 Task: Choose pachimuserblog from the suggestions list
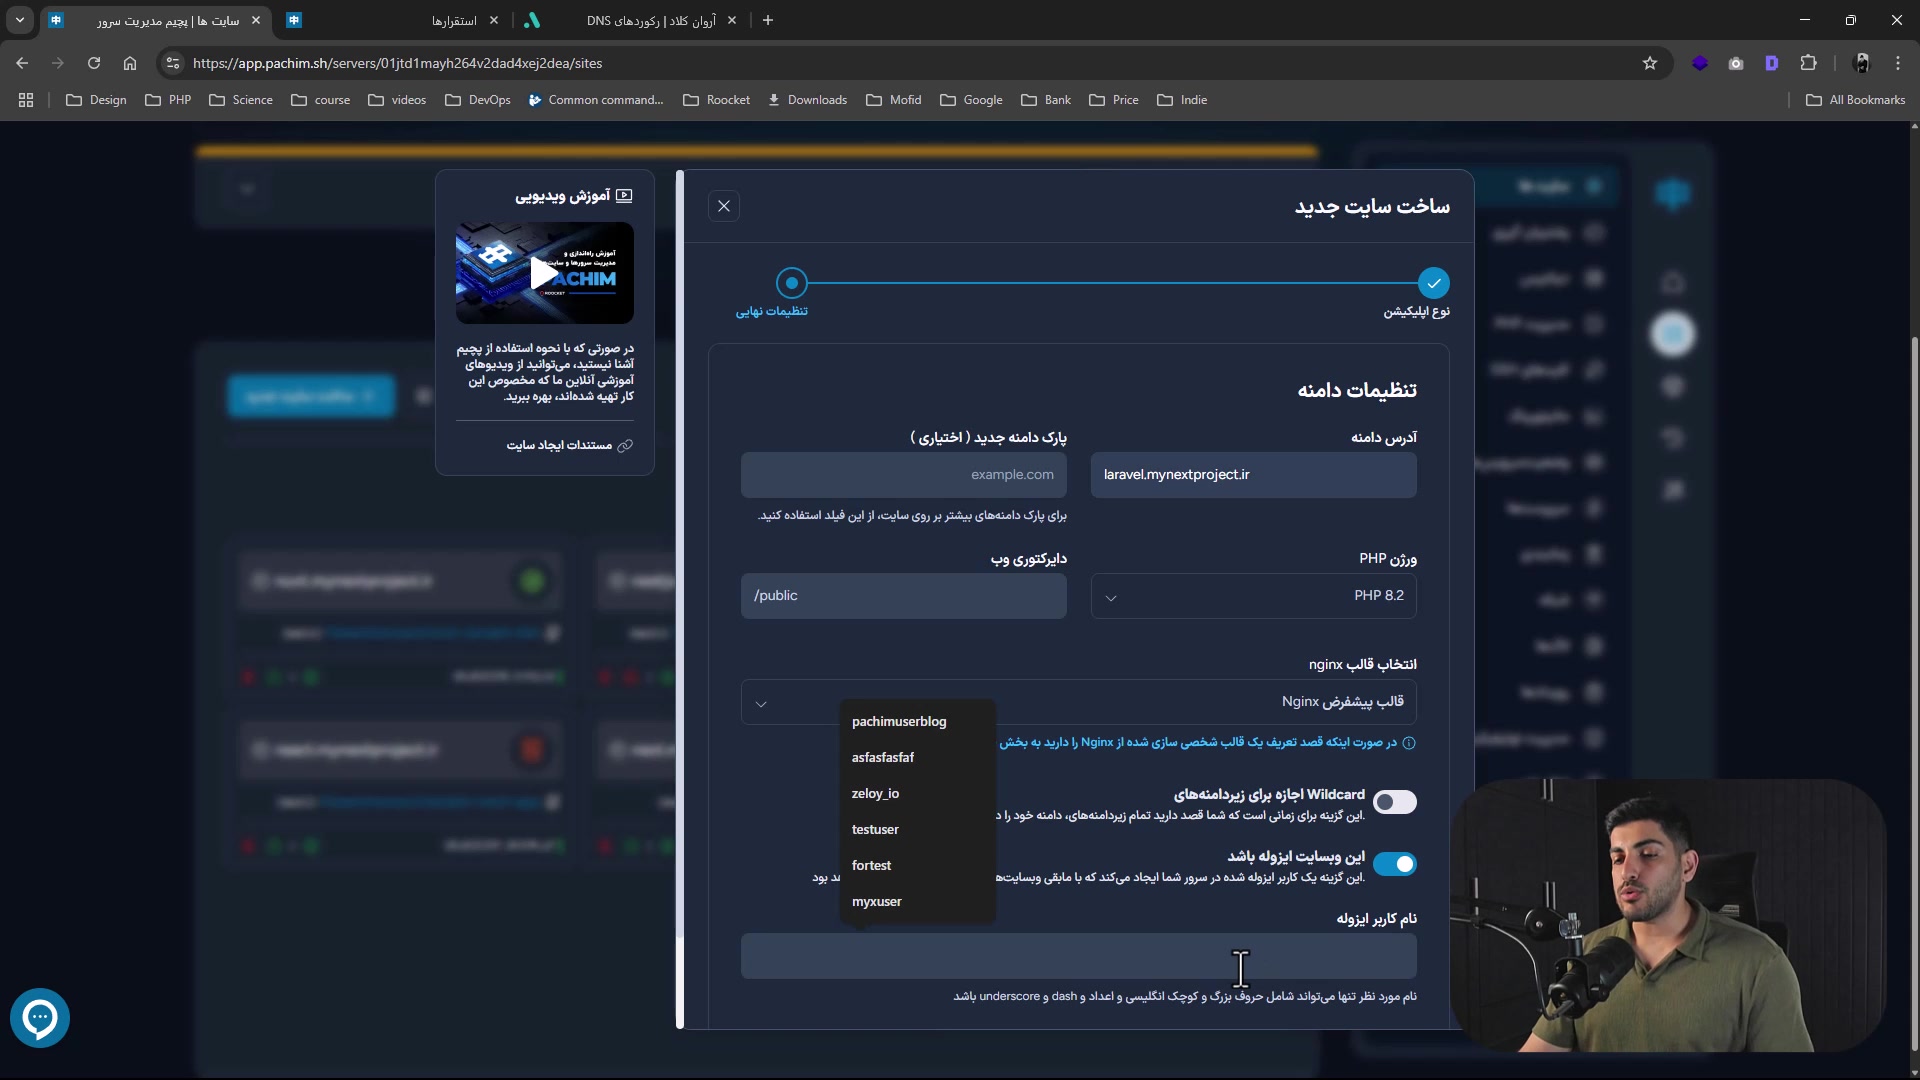click(x=898, y=722)
